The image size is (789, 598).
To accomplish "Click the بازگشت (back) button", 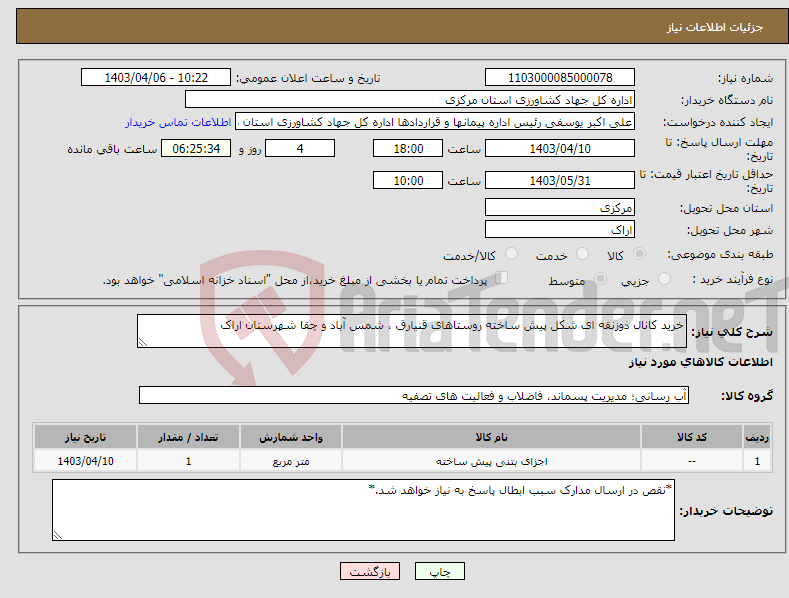I will [370, 571].
